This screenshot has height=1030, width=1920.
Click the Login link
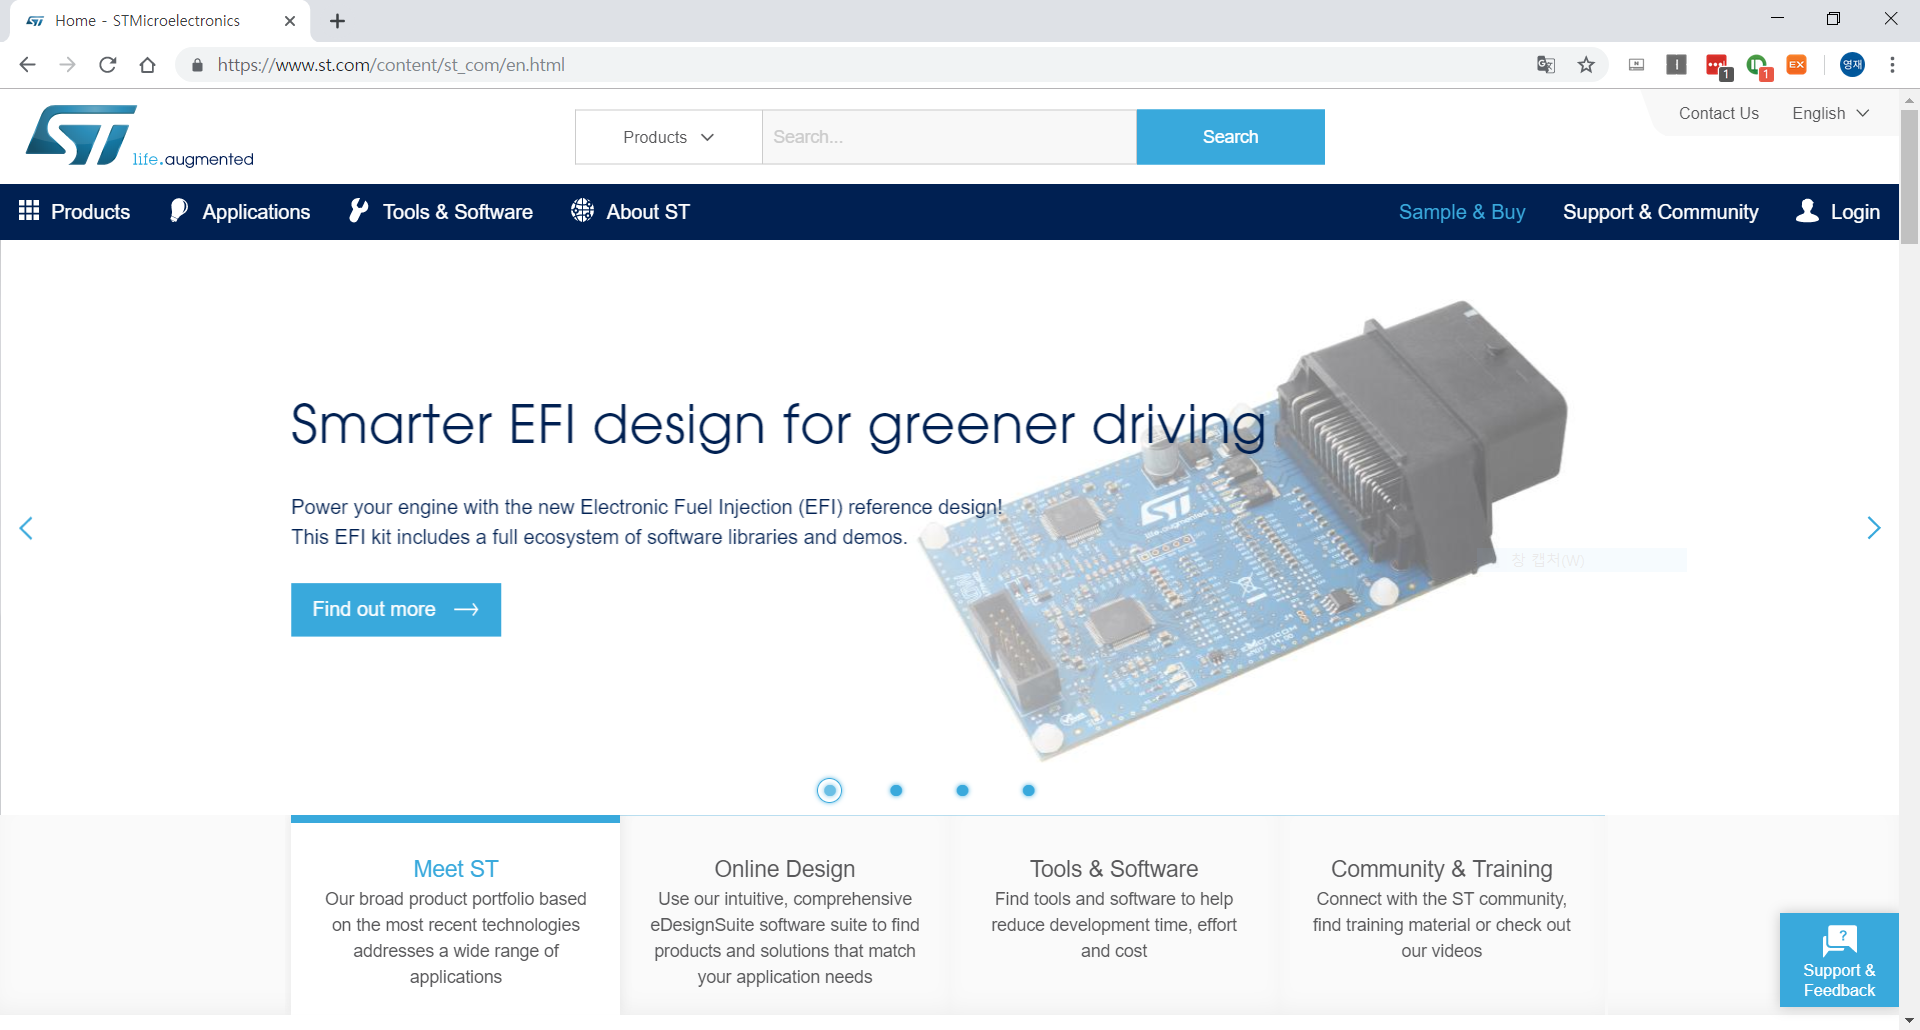coord(1838,212)
